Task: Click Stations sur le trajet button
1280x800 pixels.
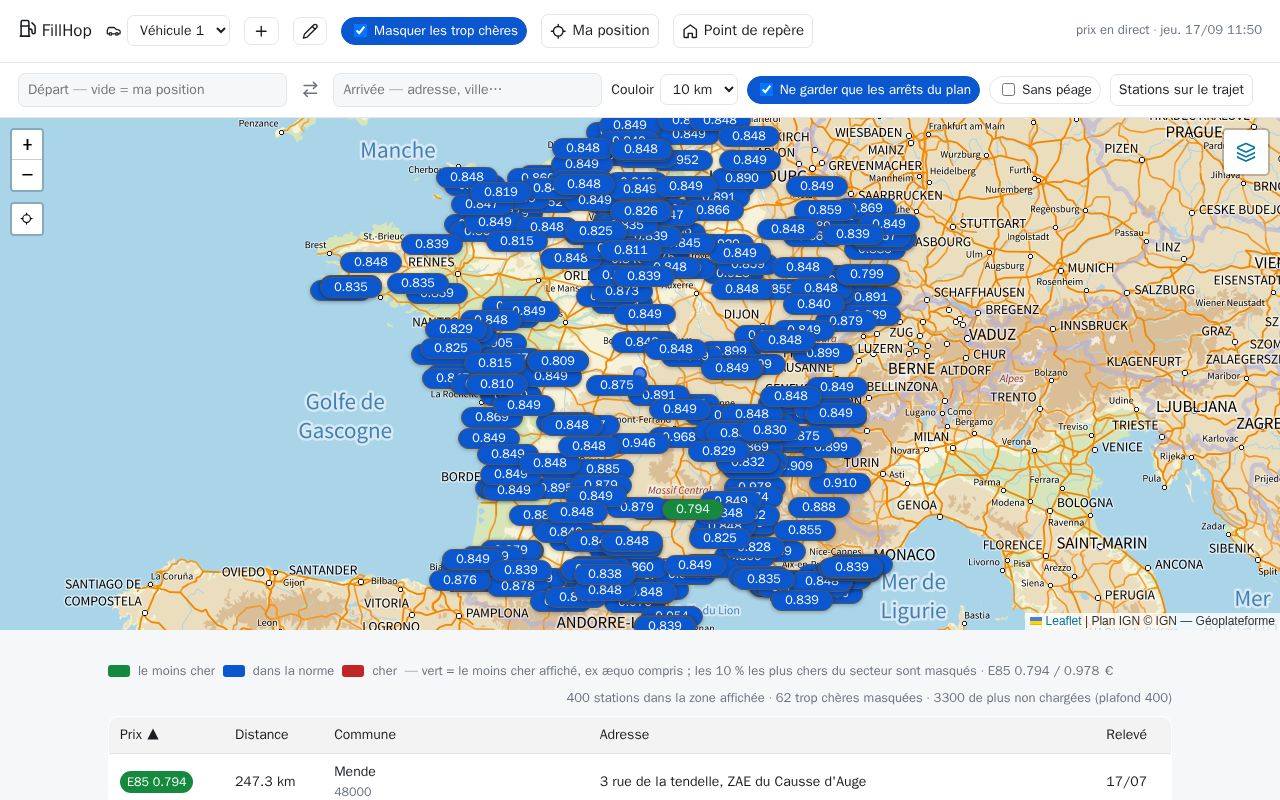Action: tap(1181, 90)
